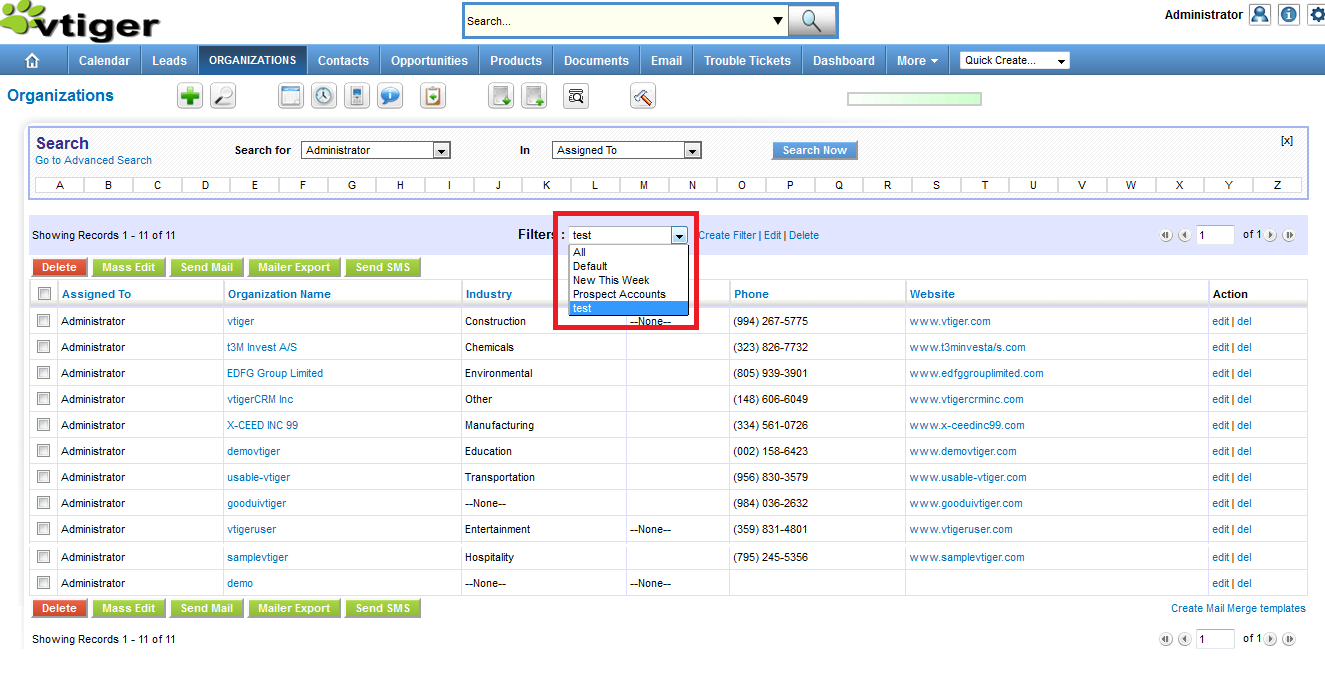This screenshot has width=1325, height=675.
Task: Click the first page arrow in the bottom pagination
Action: tap(1166, 639)
